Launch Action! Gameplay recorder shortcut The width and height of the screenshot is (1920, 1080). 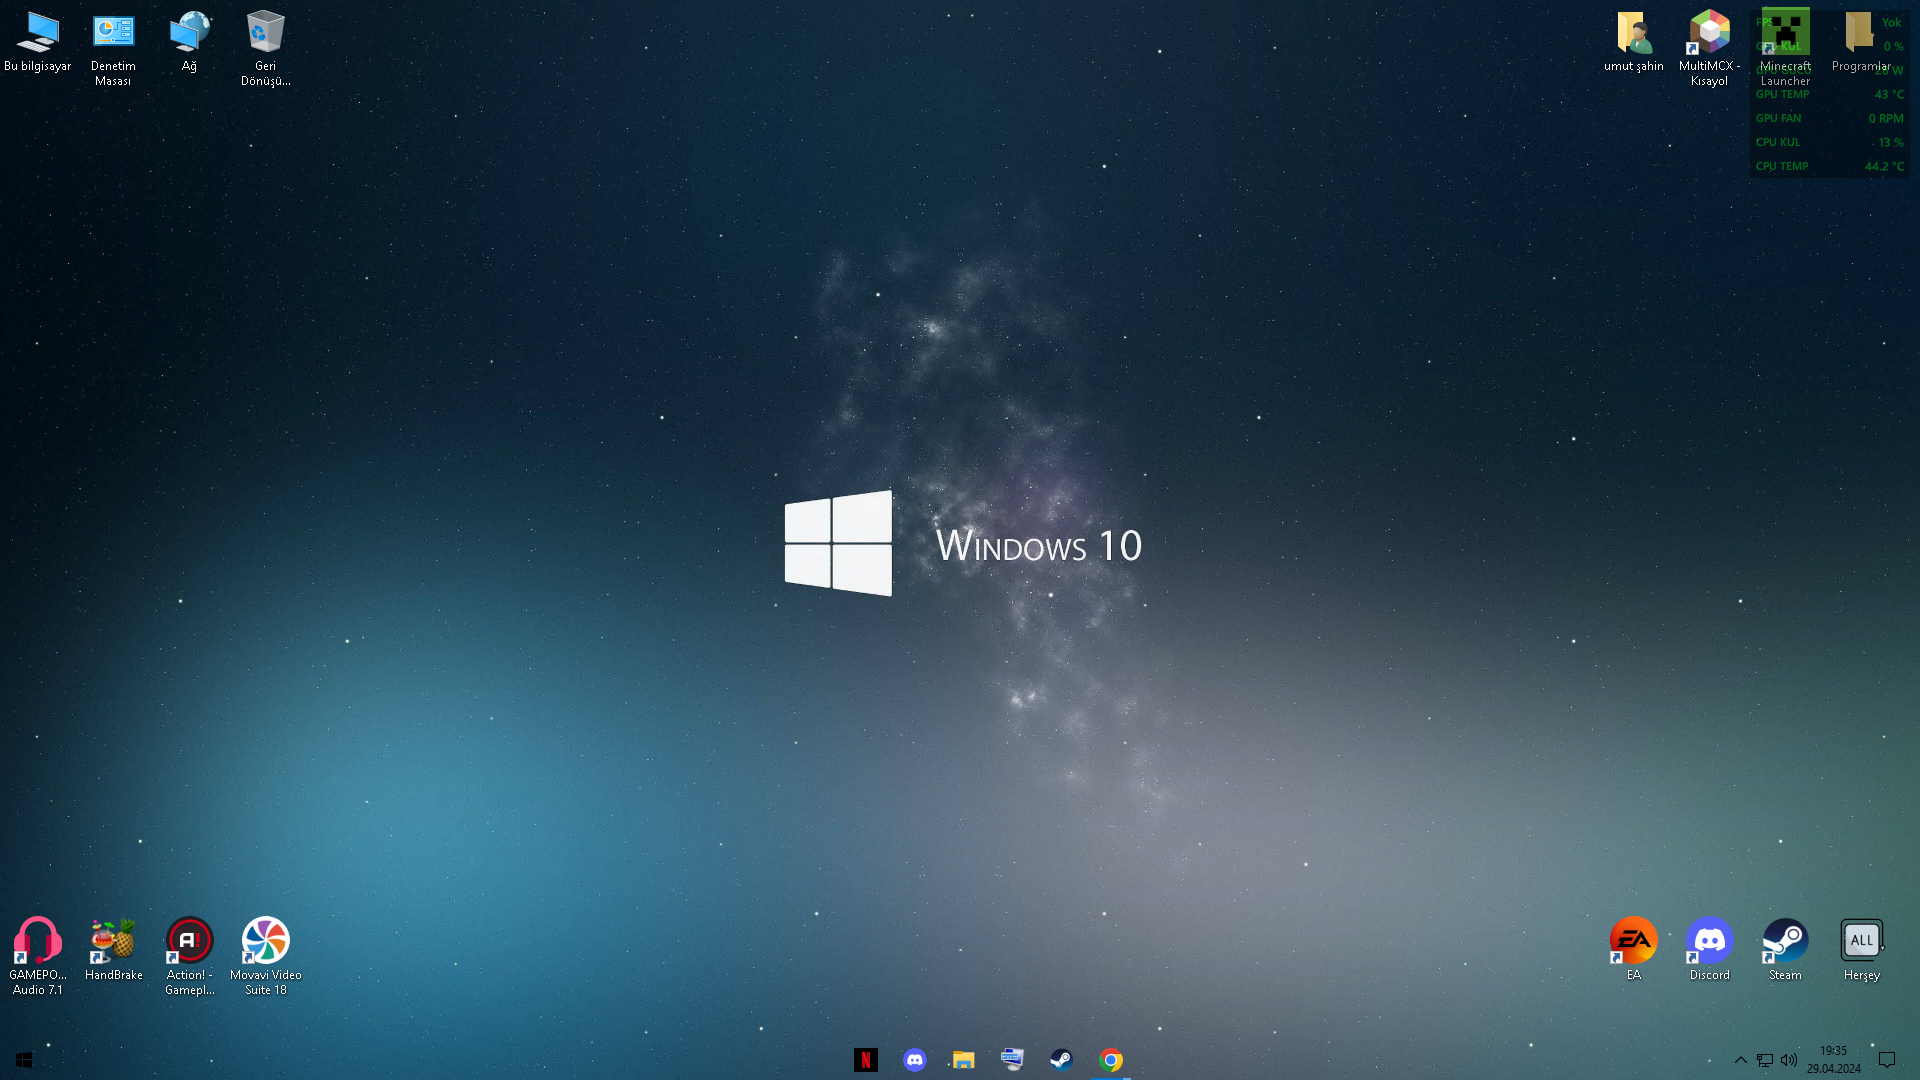click(189, 957)
